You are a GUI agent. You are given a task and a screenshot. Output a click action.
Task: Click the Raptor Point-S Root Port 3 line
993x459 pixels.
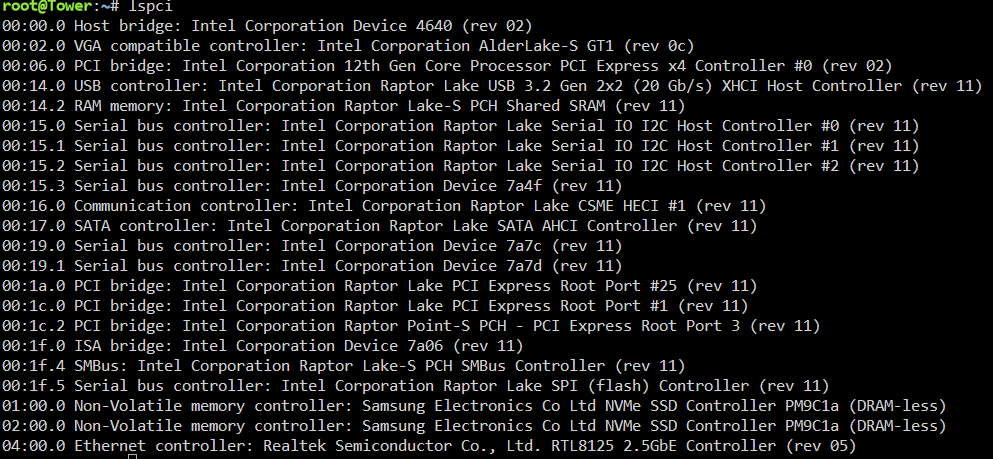point(412,326)
